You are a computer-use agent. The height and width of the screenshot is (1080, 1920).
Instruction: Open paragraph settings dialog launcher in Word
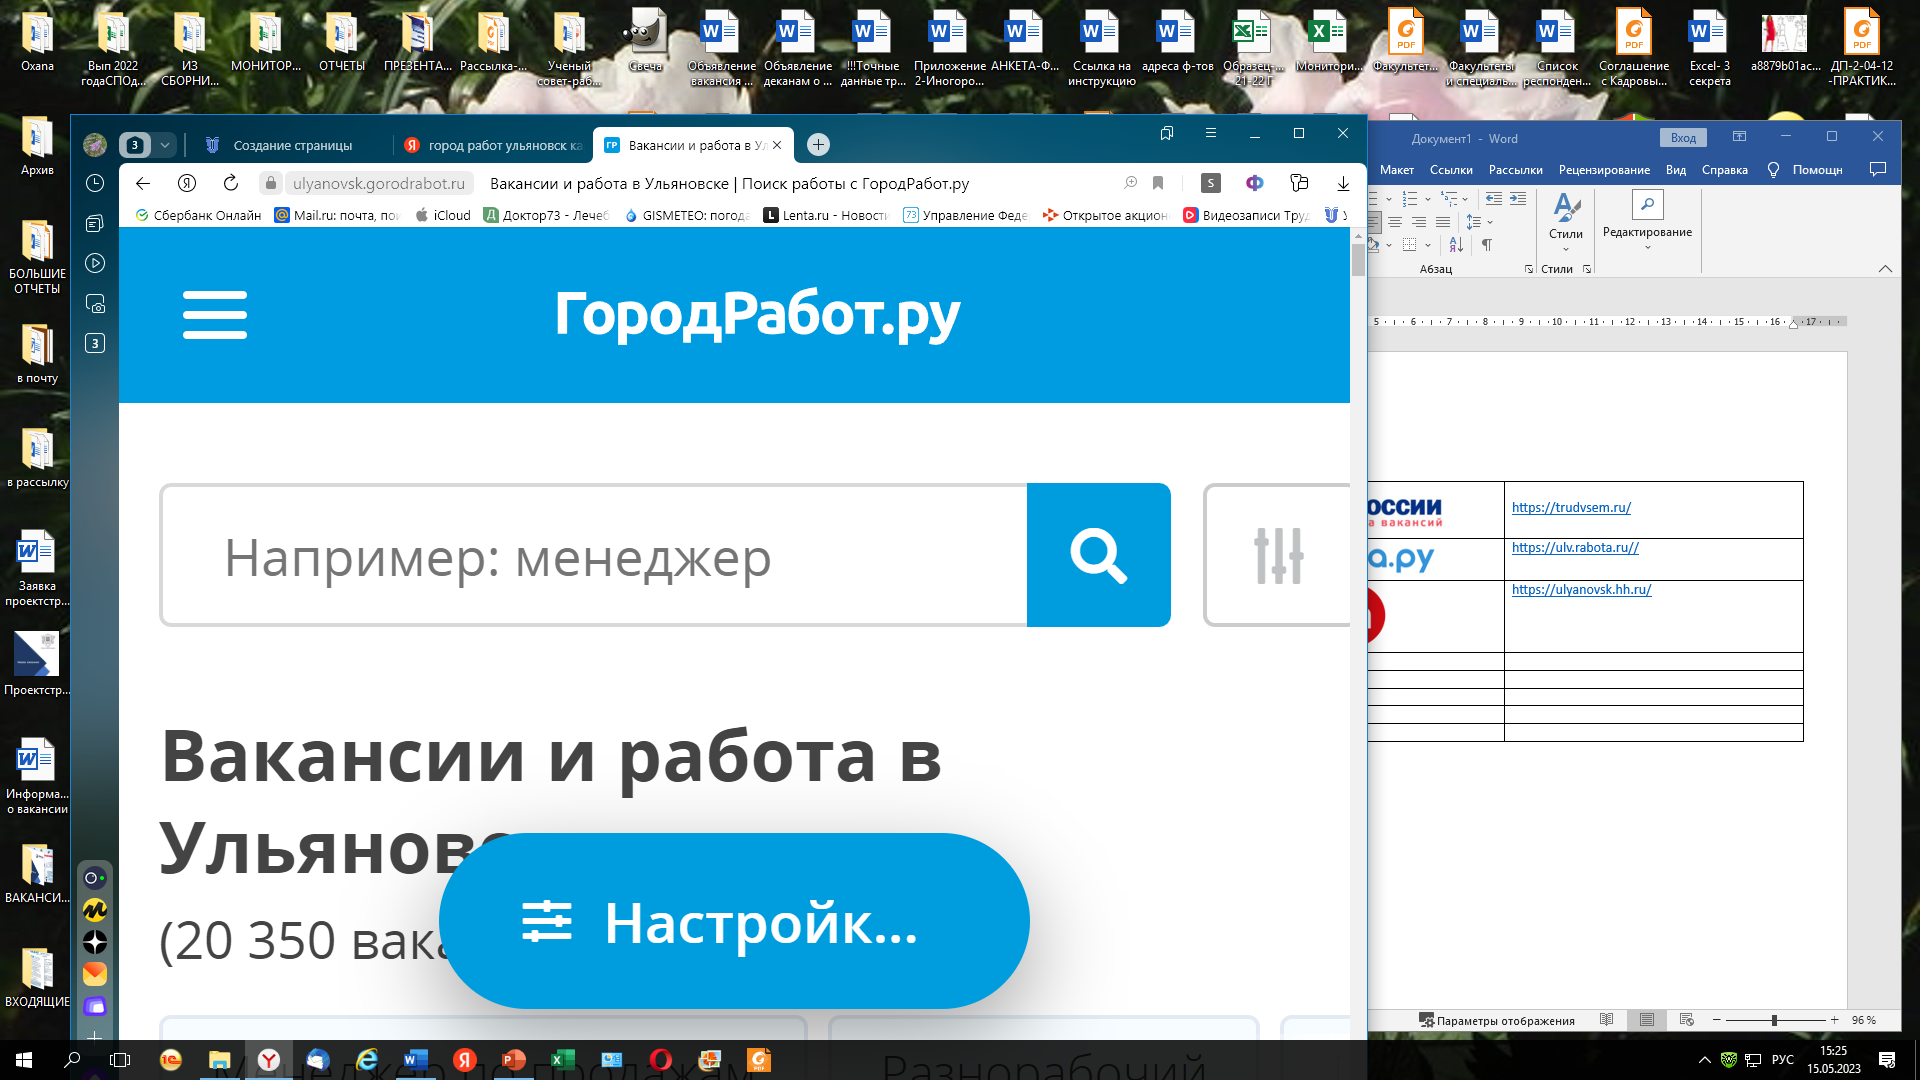click(1529, 269)
